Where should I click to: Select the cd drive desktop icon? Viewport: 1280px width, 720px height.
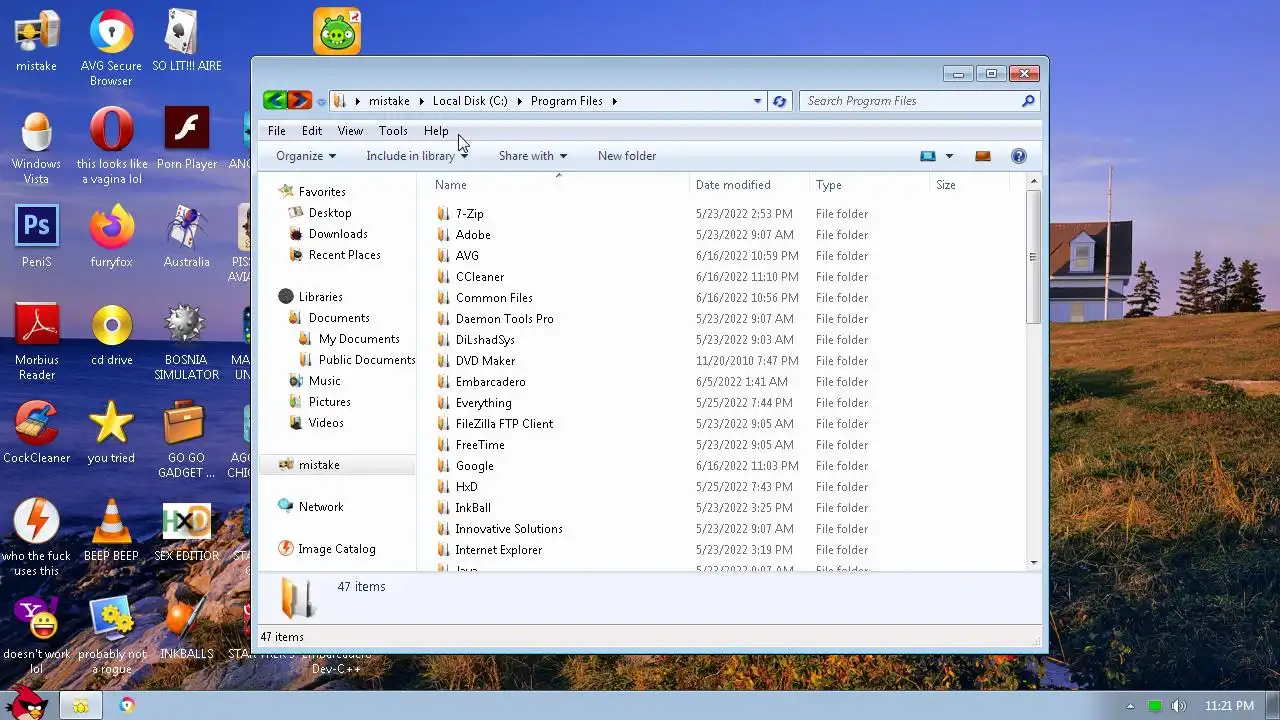(x=111, y=334)
